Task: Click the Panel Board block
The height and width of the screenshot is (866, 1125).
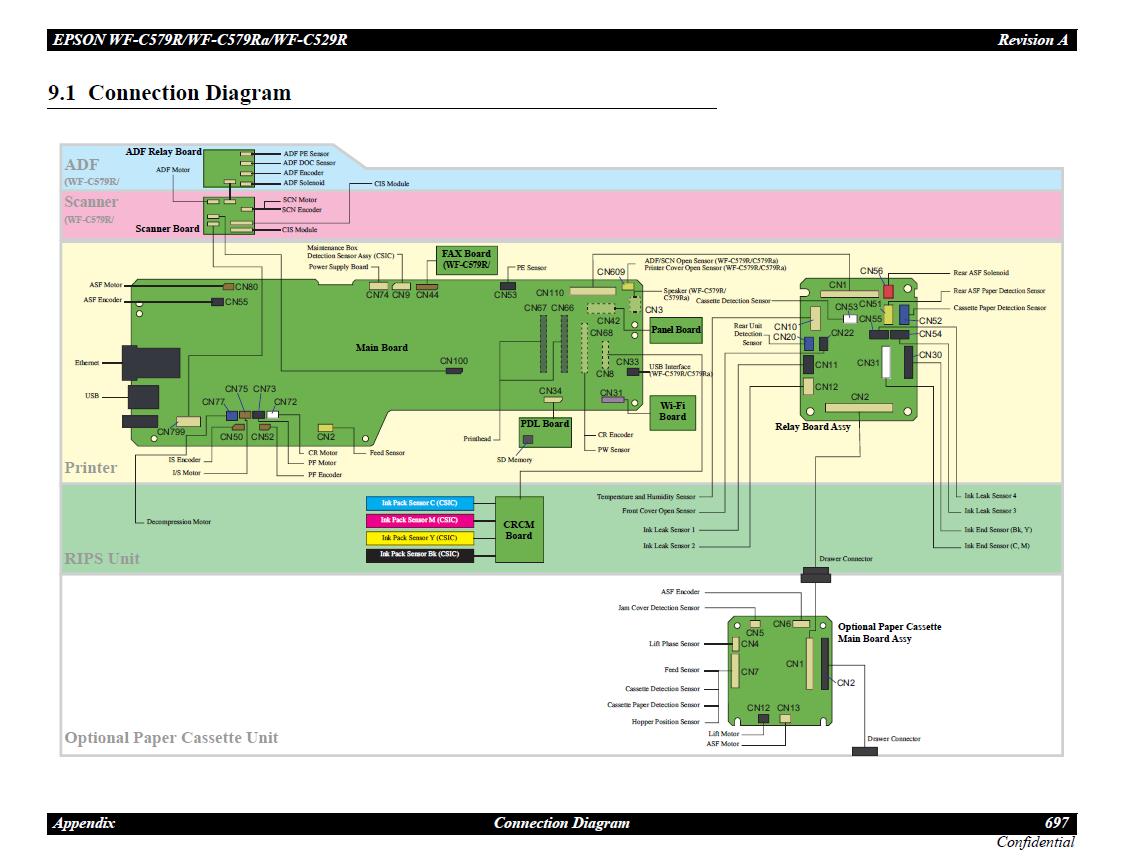Action: coord(676,329)
